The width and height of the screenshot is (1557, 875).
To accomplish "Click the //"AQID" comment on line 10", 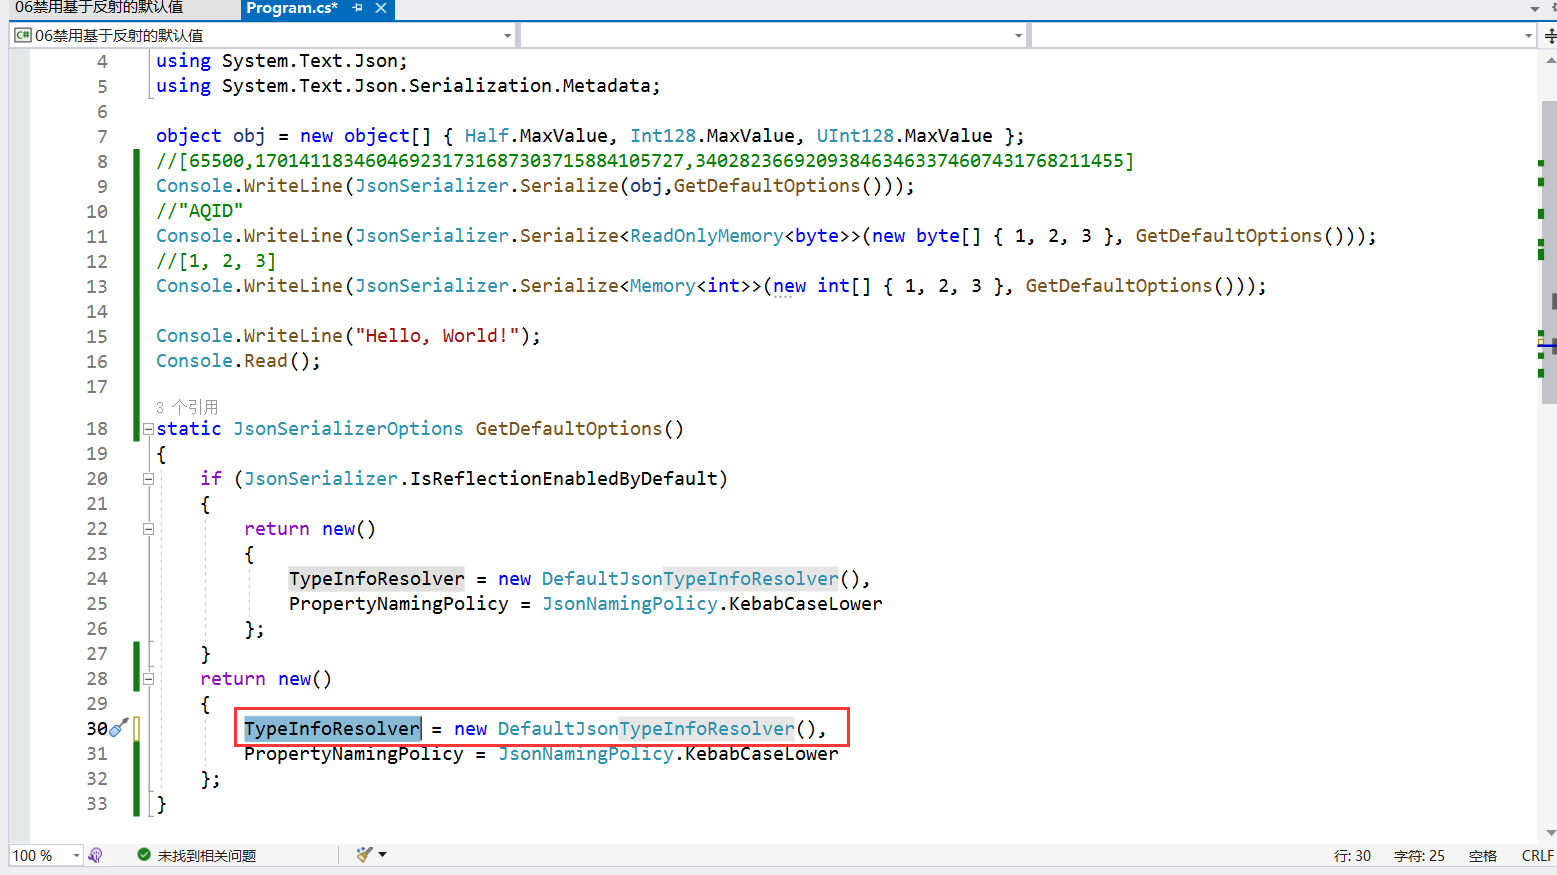I will (199, 211).
